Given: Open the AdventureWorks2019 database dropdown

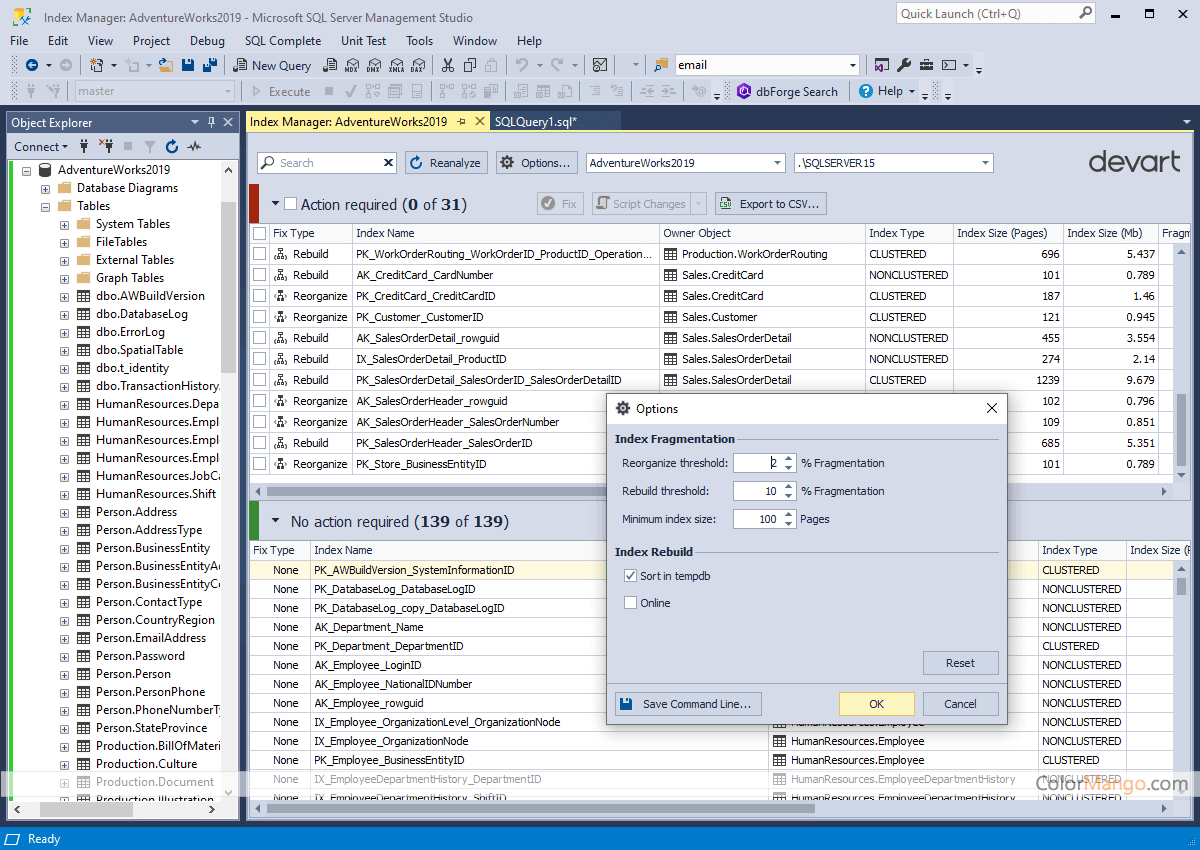Looking at the screenshot, I should tap(778, 163).
